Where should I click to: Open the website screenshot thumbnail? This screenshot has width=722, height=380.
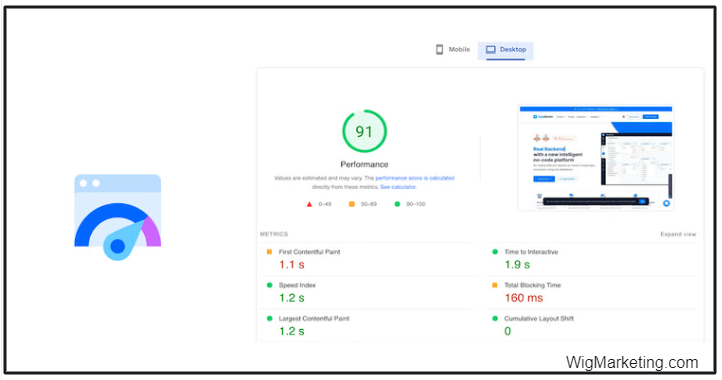pyautogui.click(x=596, y=158)
